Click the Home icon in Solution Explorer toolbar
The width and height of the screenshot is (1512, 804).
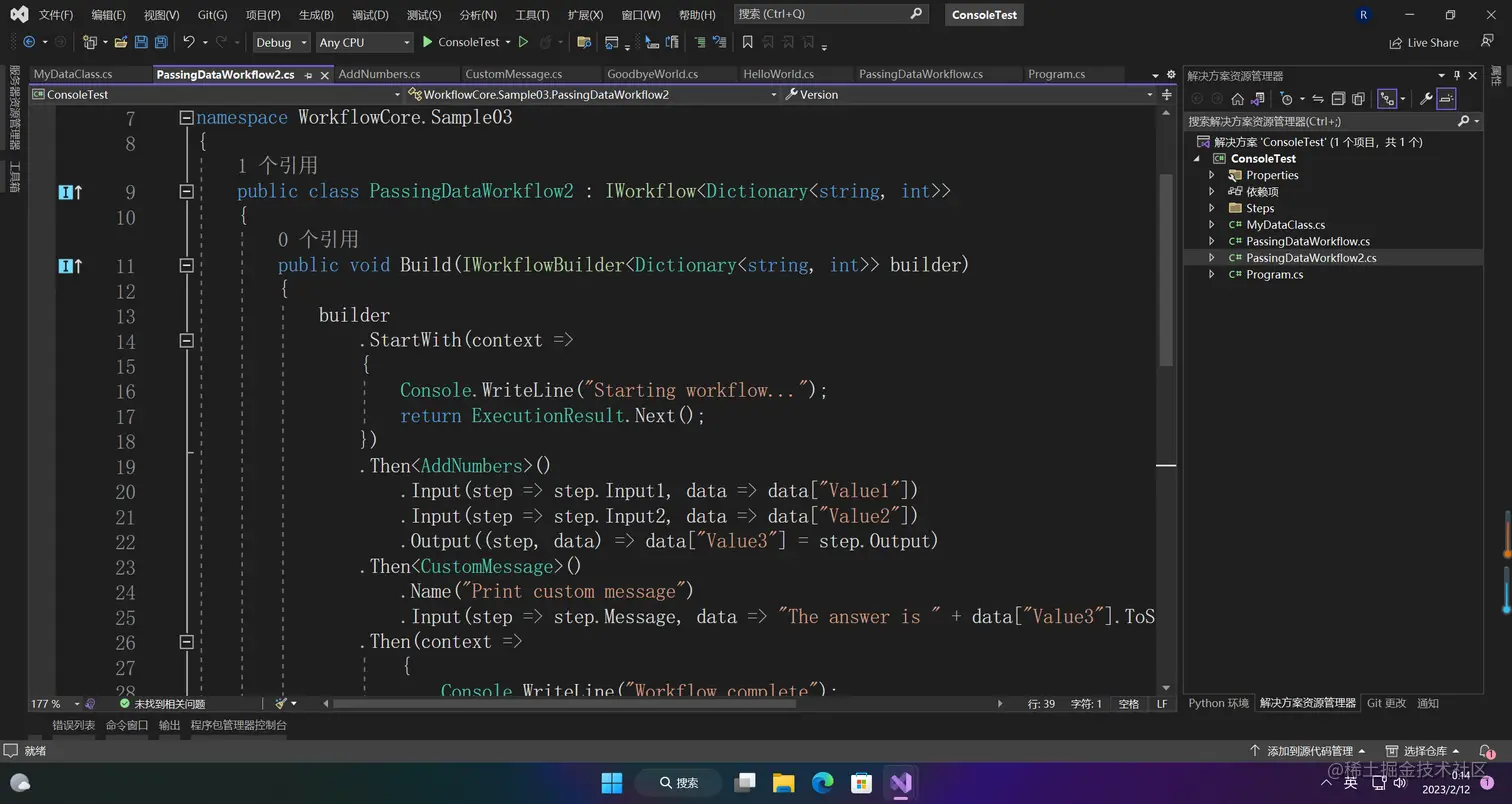1237,98
